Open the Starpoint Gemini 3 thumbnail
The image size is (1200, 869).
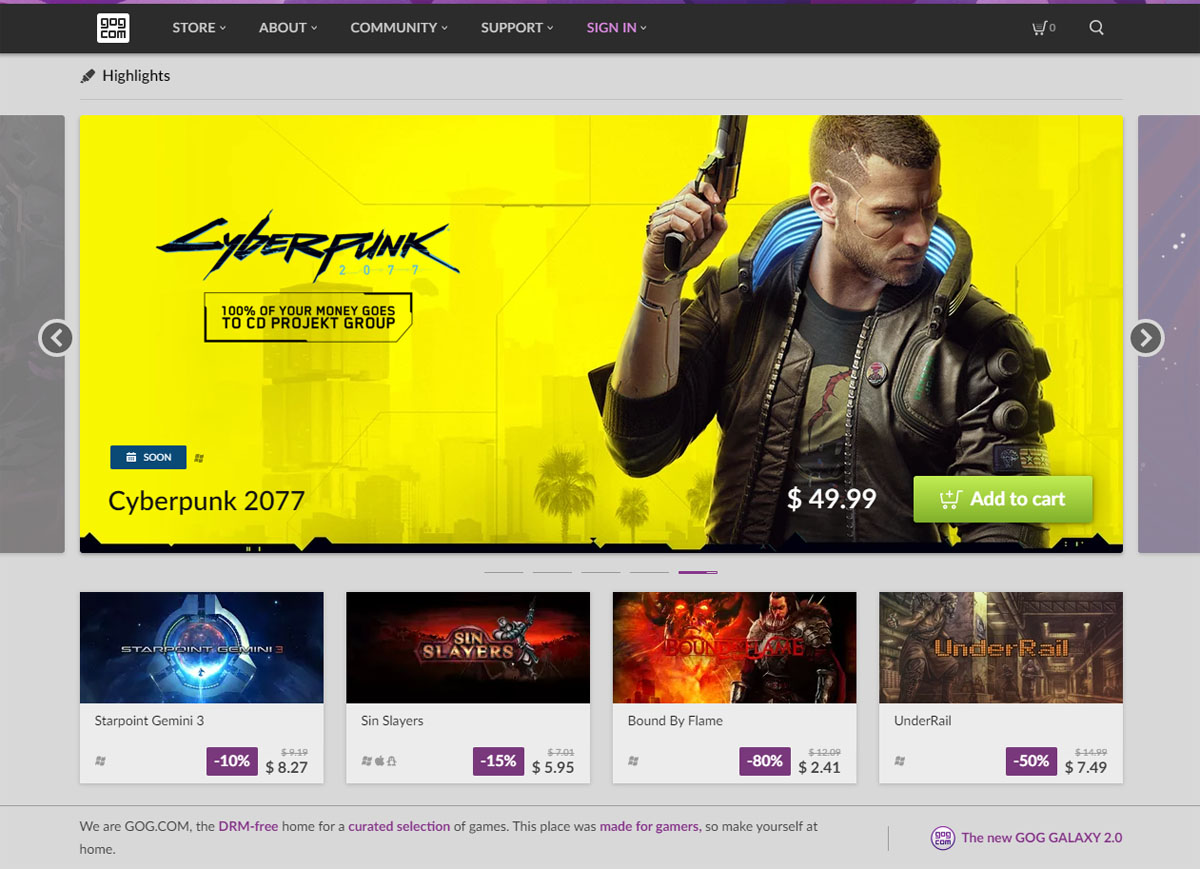click(201, 647)
